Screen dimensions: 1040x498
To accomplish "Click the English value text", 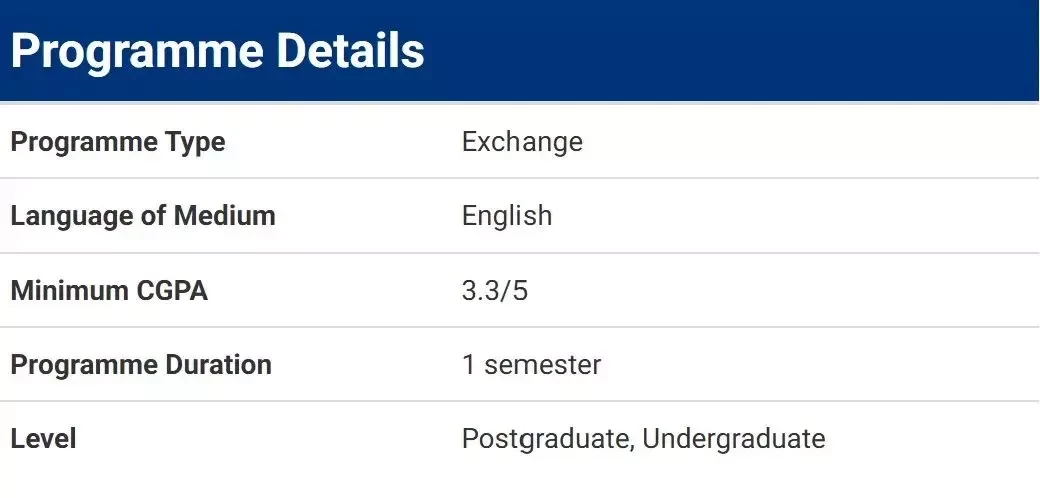I will [507, 216].
